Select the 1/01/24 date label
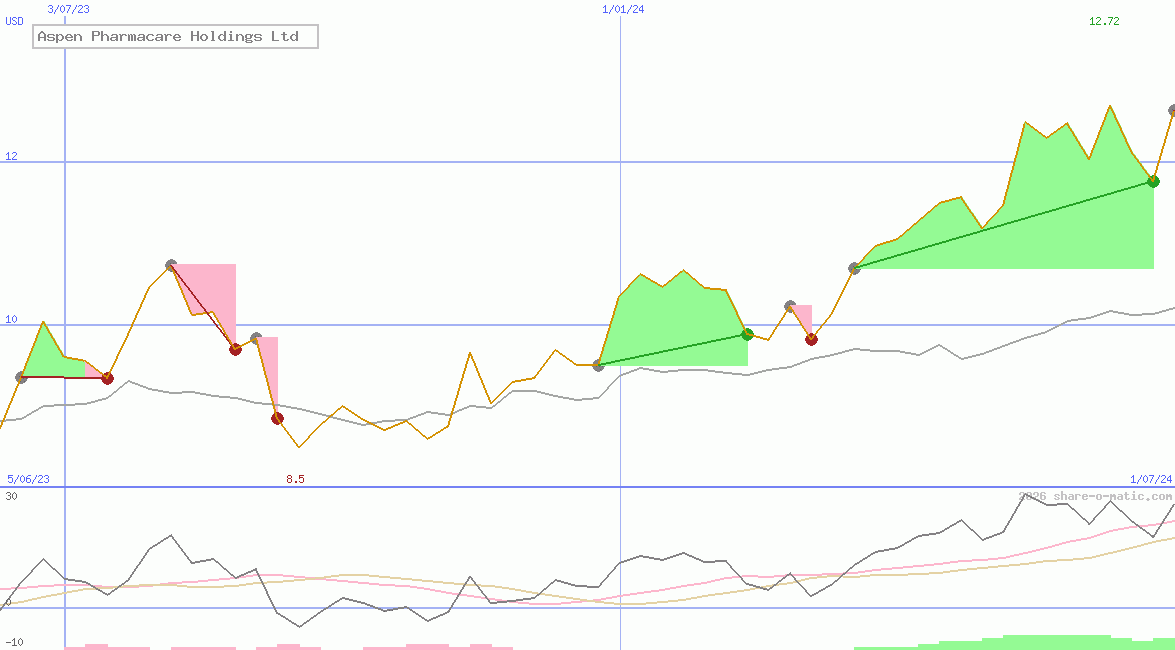1175x650 pixels. 623,9
